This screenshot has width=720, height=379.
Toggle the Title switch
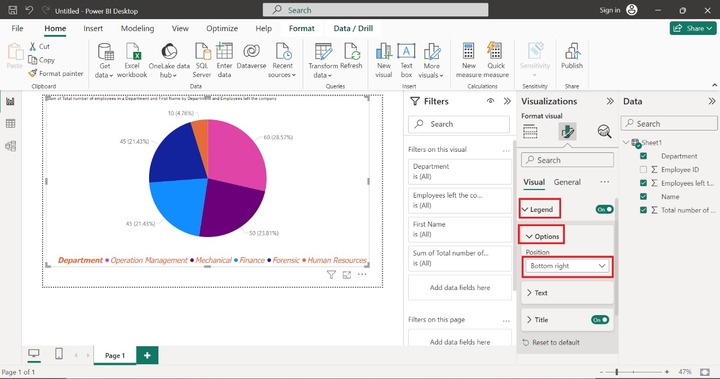[x=600, y=320]
